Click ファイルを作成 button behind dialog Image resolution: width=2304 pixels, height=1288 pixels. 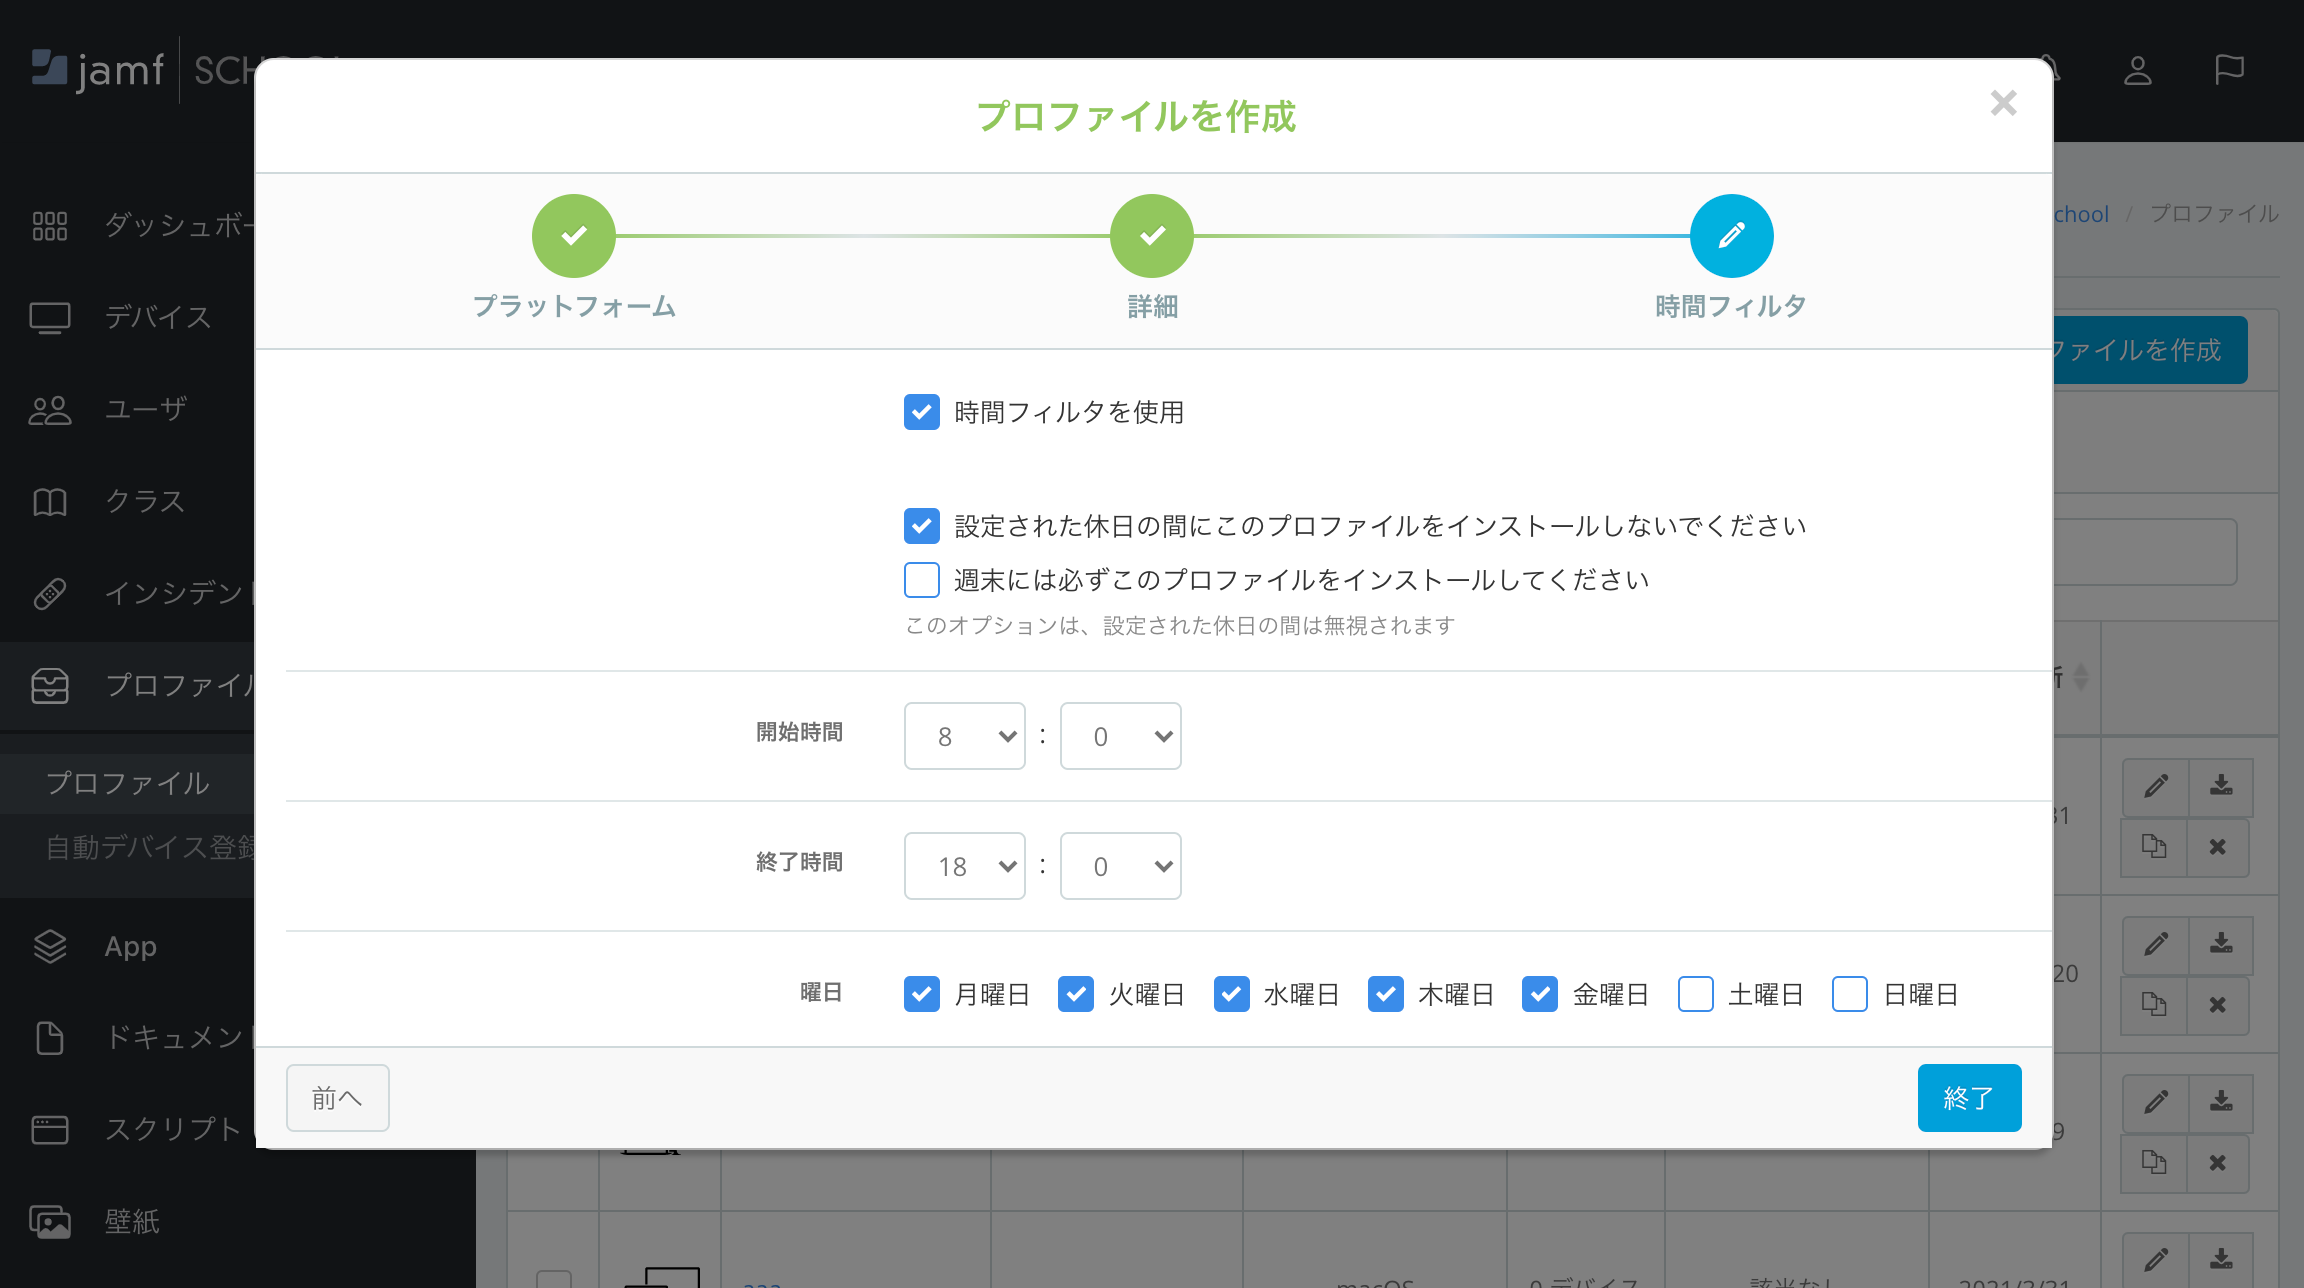coord(2150,350)
